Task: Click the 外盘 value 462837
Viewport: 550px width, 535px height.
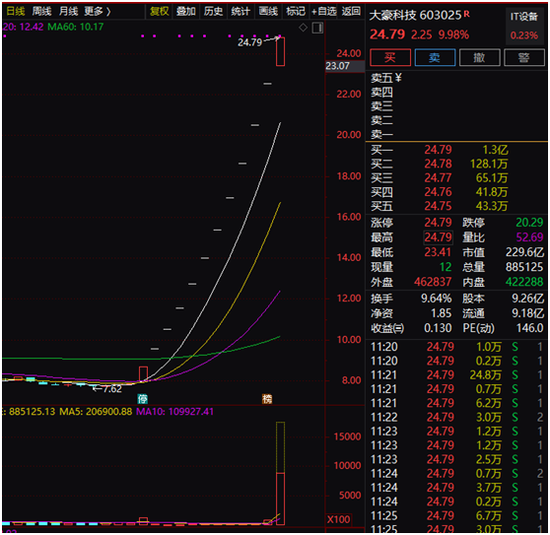Action: pos(433,282)
